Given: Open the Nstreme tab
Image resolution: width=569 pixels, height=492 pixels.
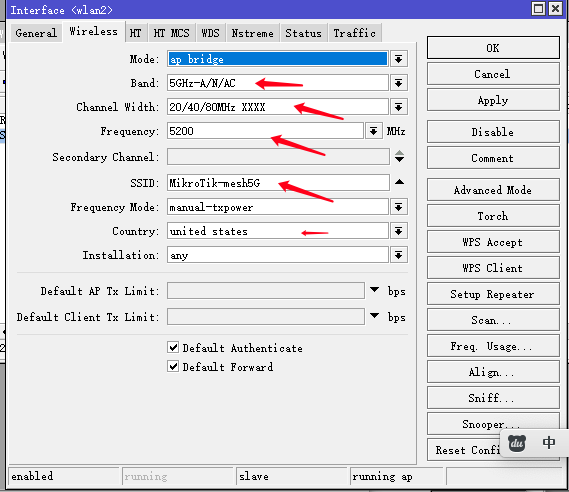Looking at the screenshot, I should click(253, 33).
